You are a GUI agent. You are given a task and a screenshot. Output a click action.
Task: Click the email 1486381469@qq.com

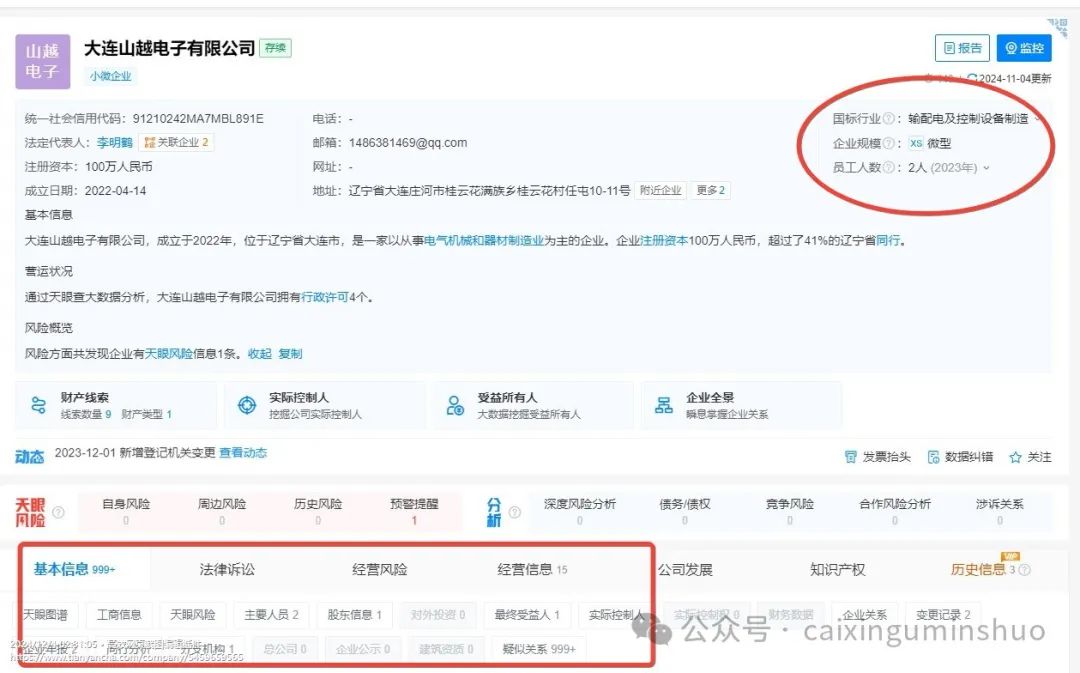point(408,143)
